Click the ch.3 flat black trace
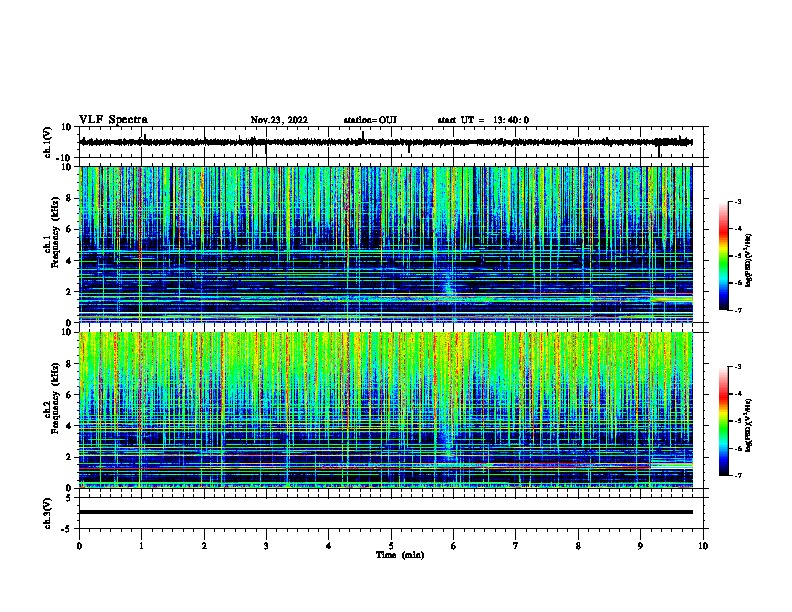Screen dimensions: 792x612 [385, 512]
